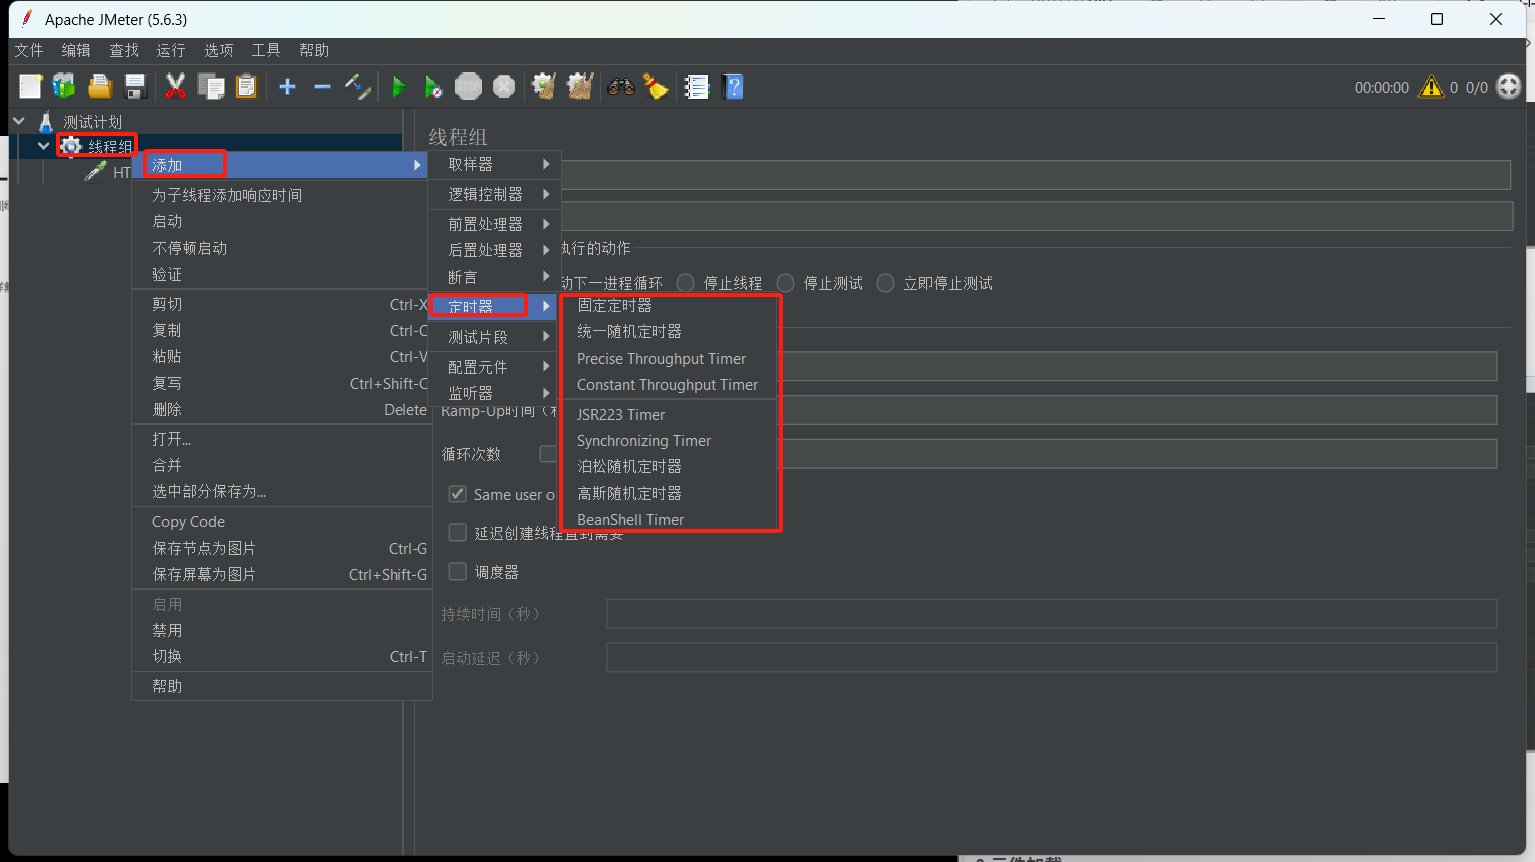This screenshot has height=862, width=1535.
Task: Click the Function helper list icon
Action: pyautogui.click(x=697, y=87)
